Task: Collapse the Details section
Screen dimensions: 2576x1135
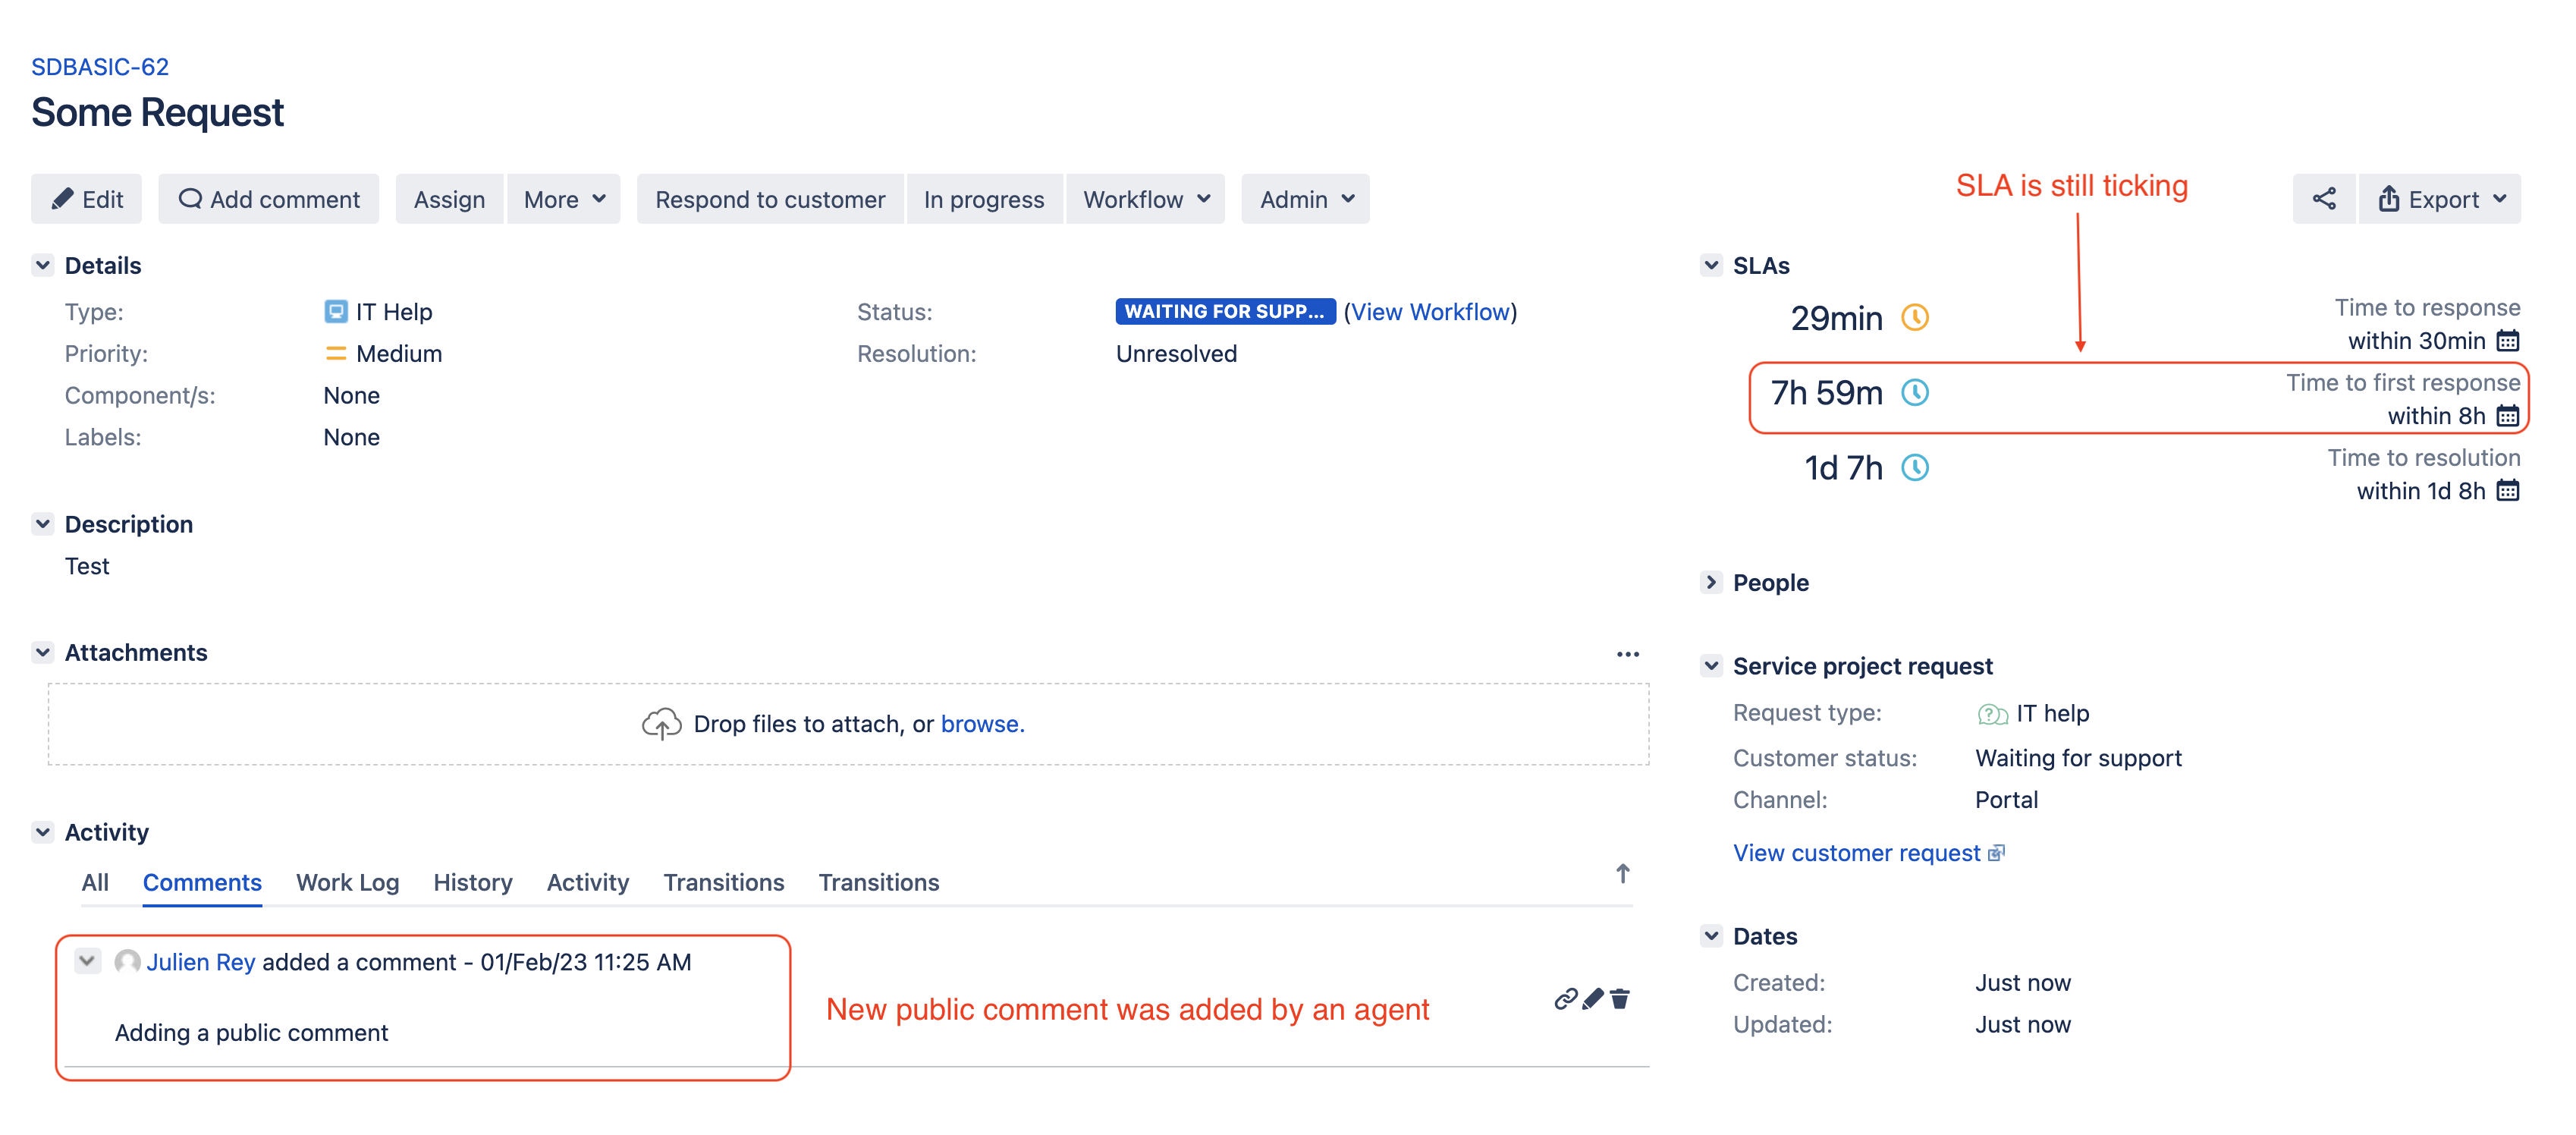Action: coord(42,265)
